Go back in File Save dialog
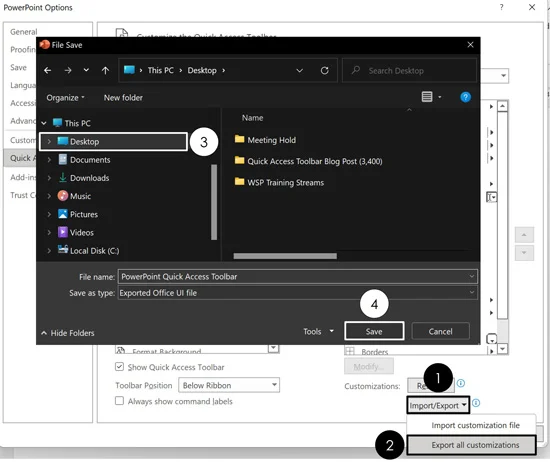This screenshot has height=462, width=550. [x=47, y=71]
